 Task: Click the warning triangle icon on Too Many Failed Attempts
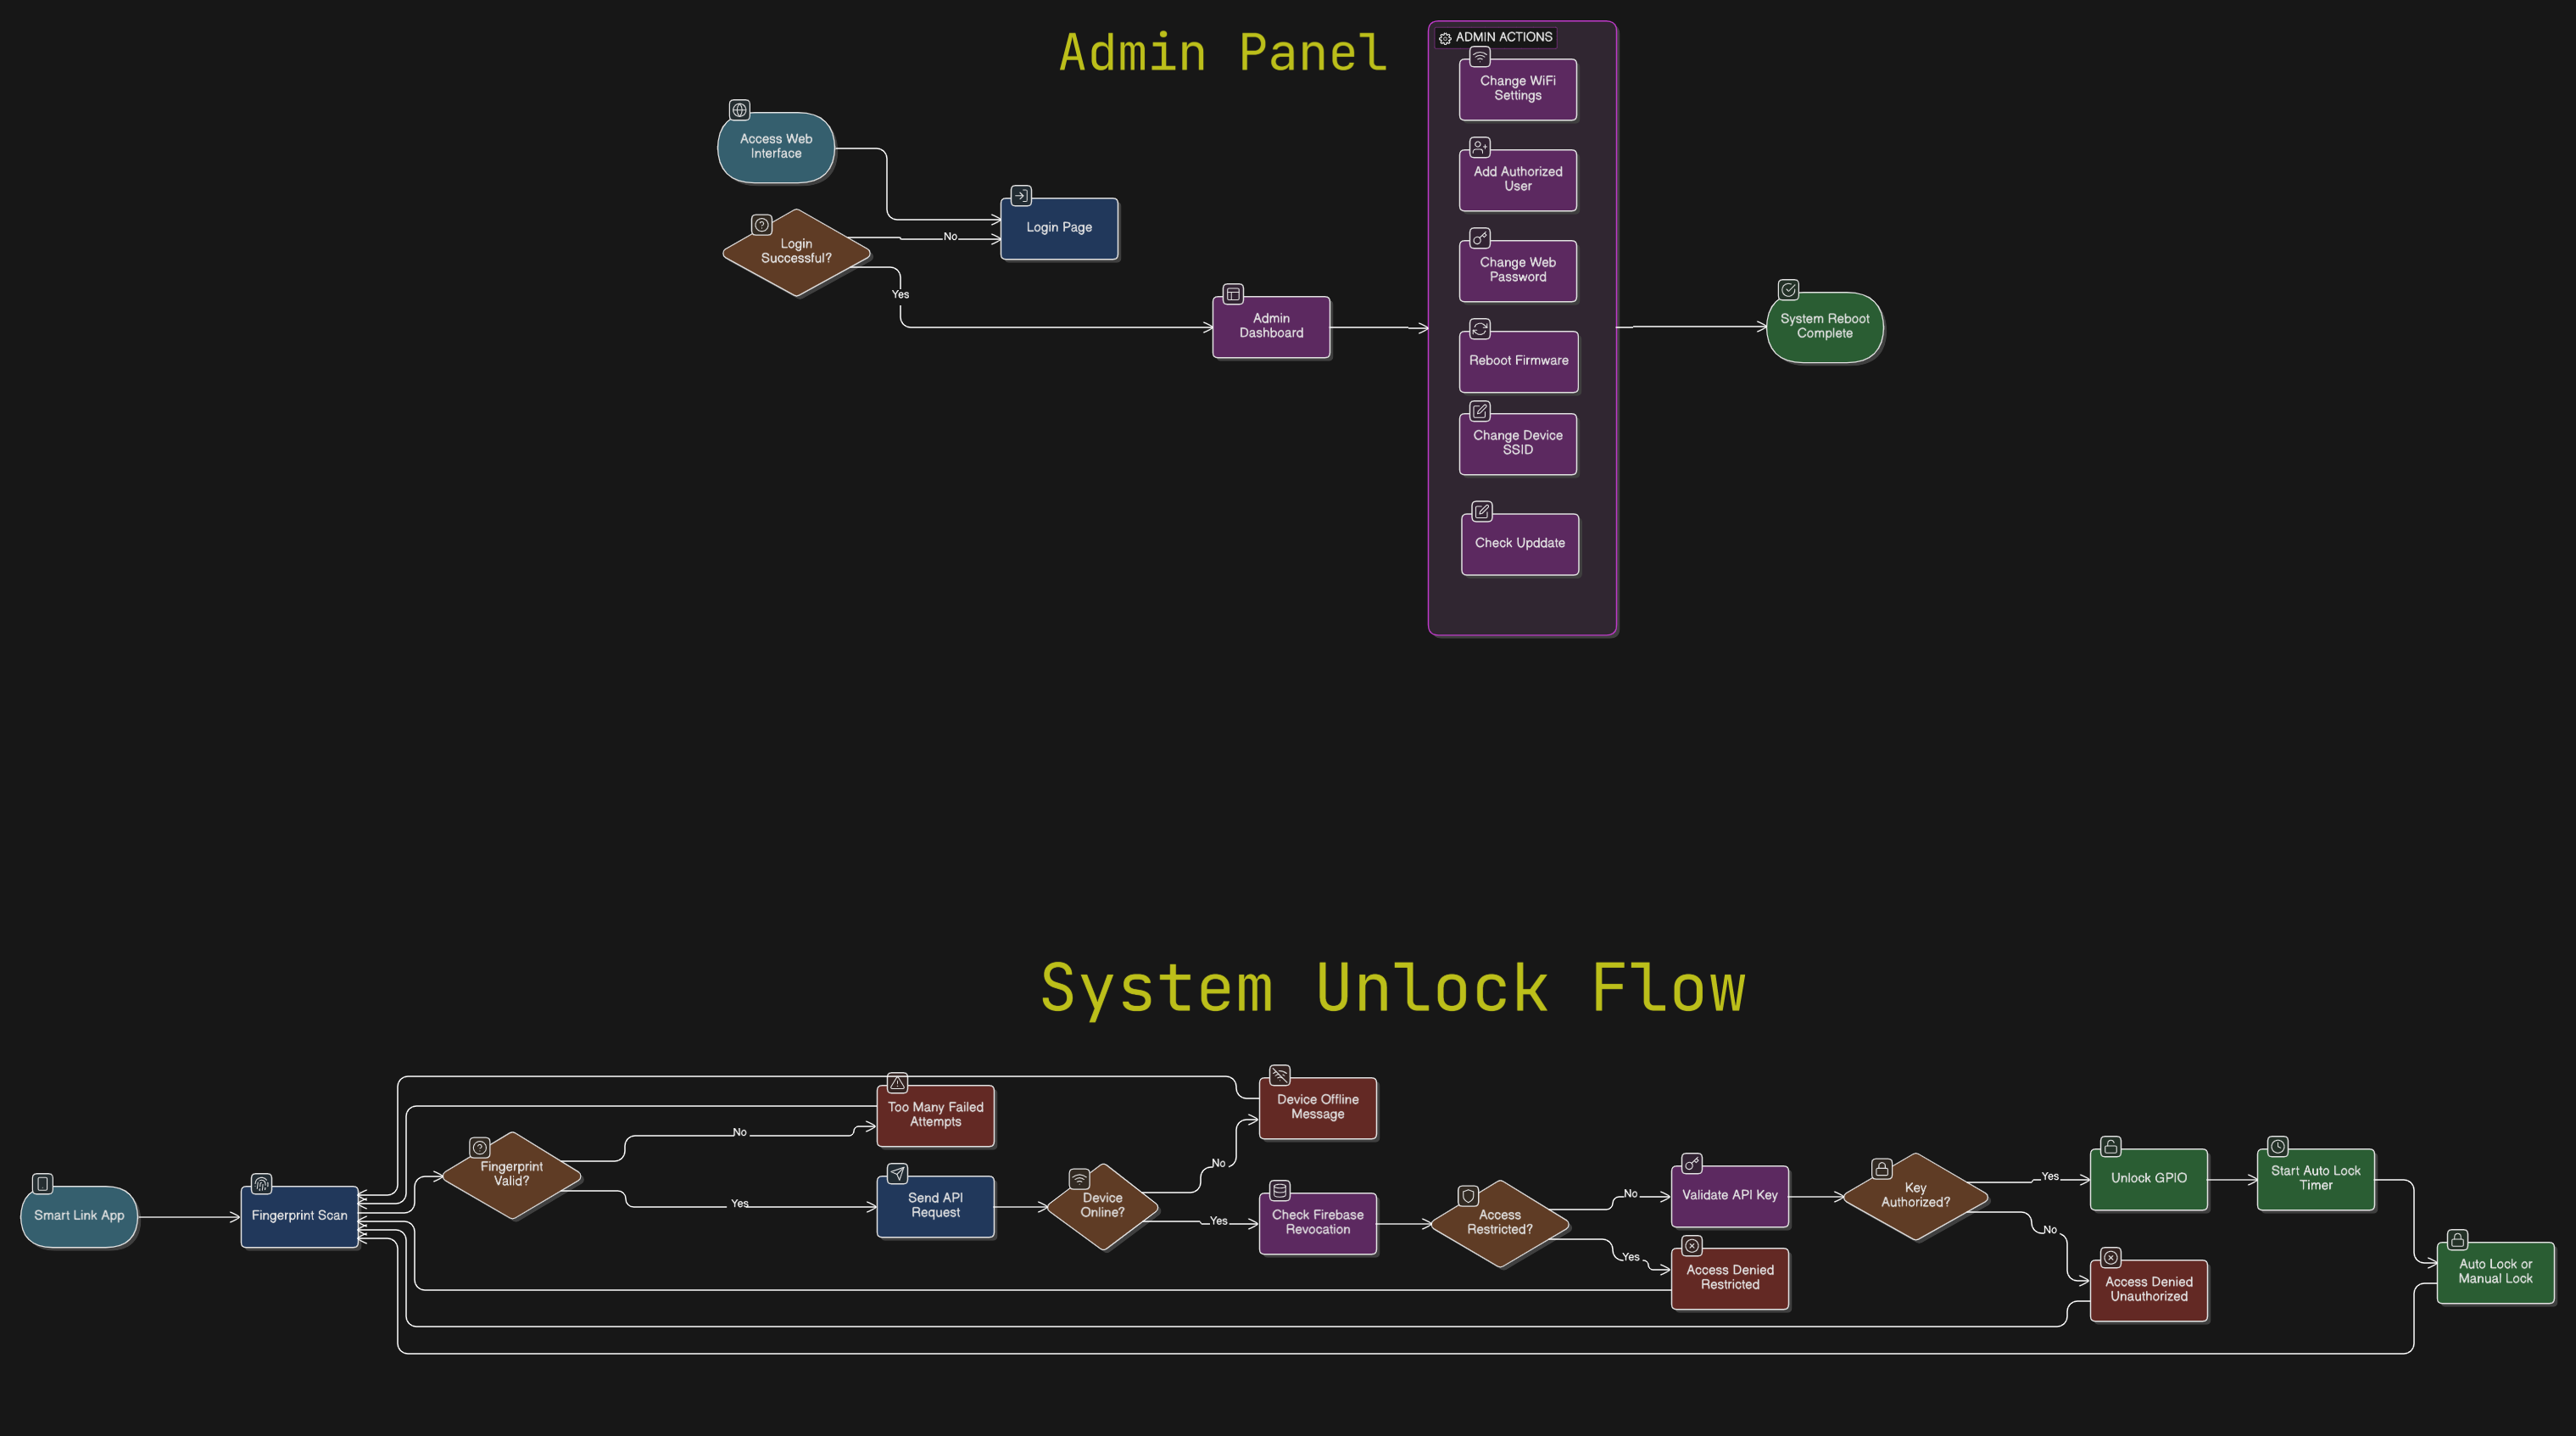point(898,1083)
